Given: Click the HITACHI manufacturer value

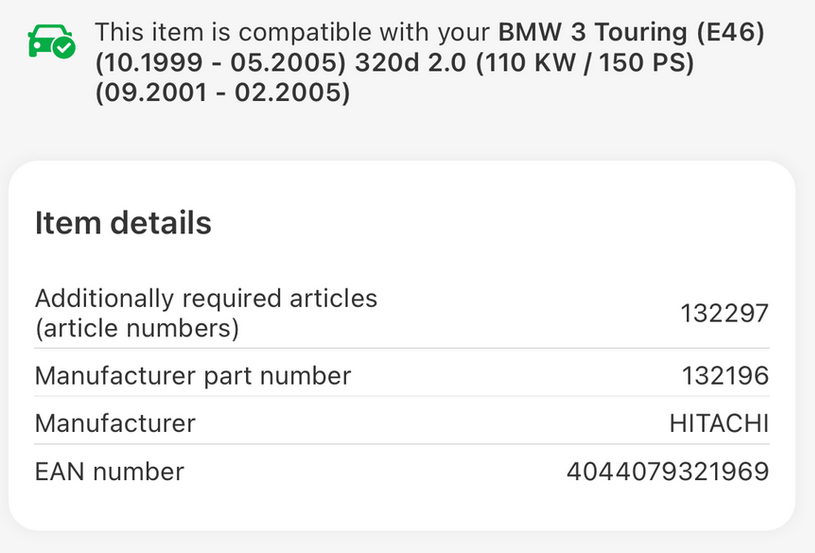Looking at the screenshot, I should point(718,423).
